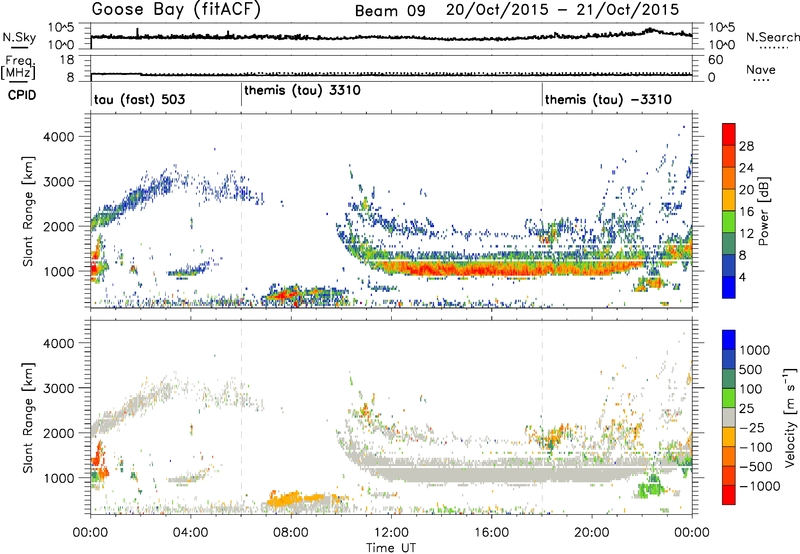Click the '20' tick on Power color bar
This screenshot has width=800, height=554.
click(x=746, y=190)
